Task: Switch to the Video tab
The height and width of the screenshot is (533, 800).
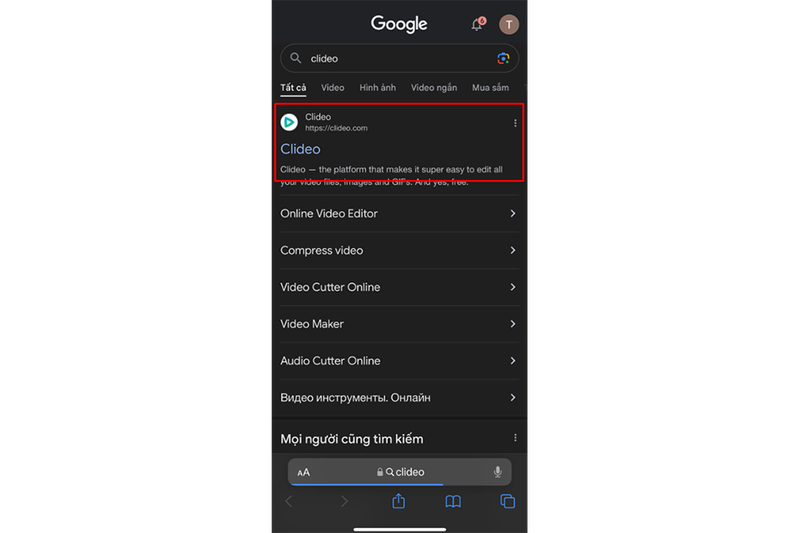Action: [333, 88]
